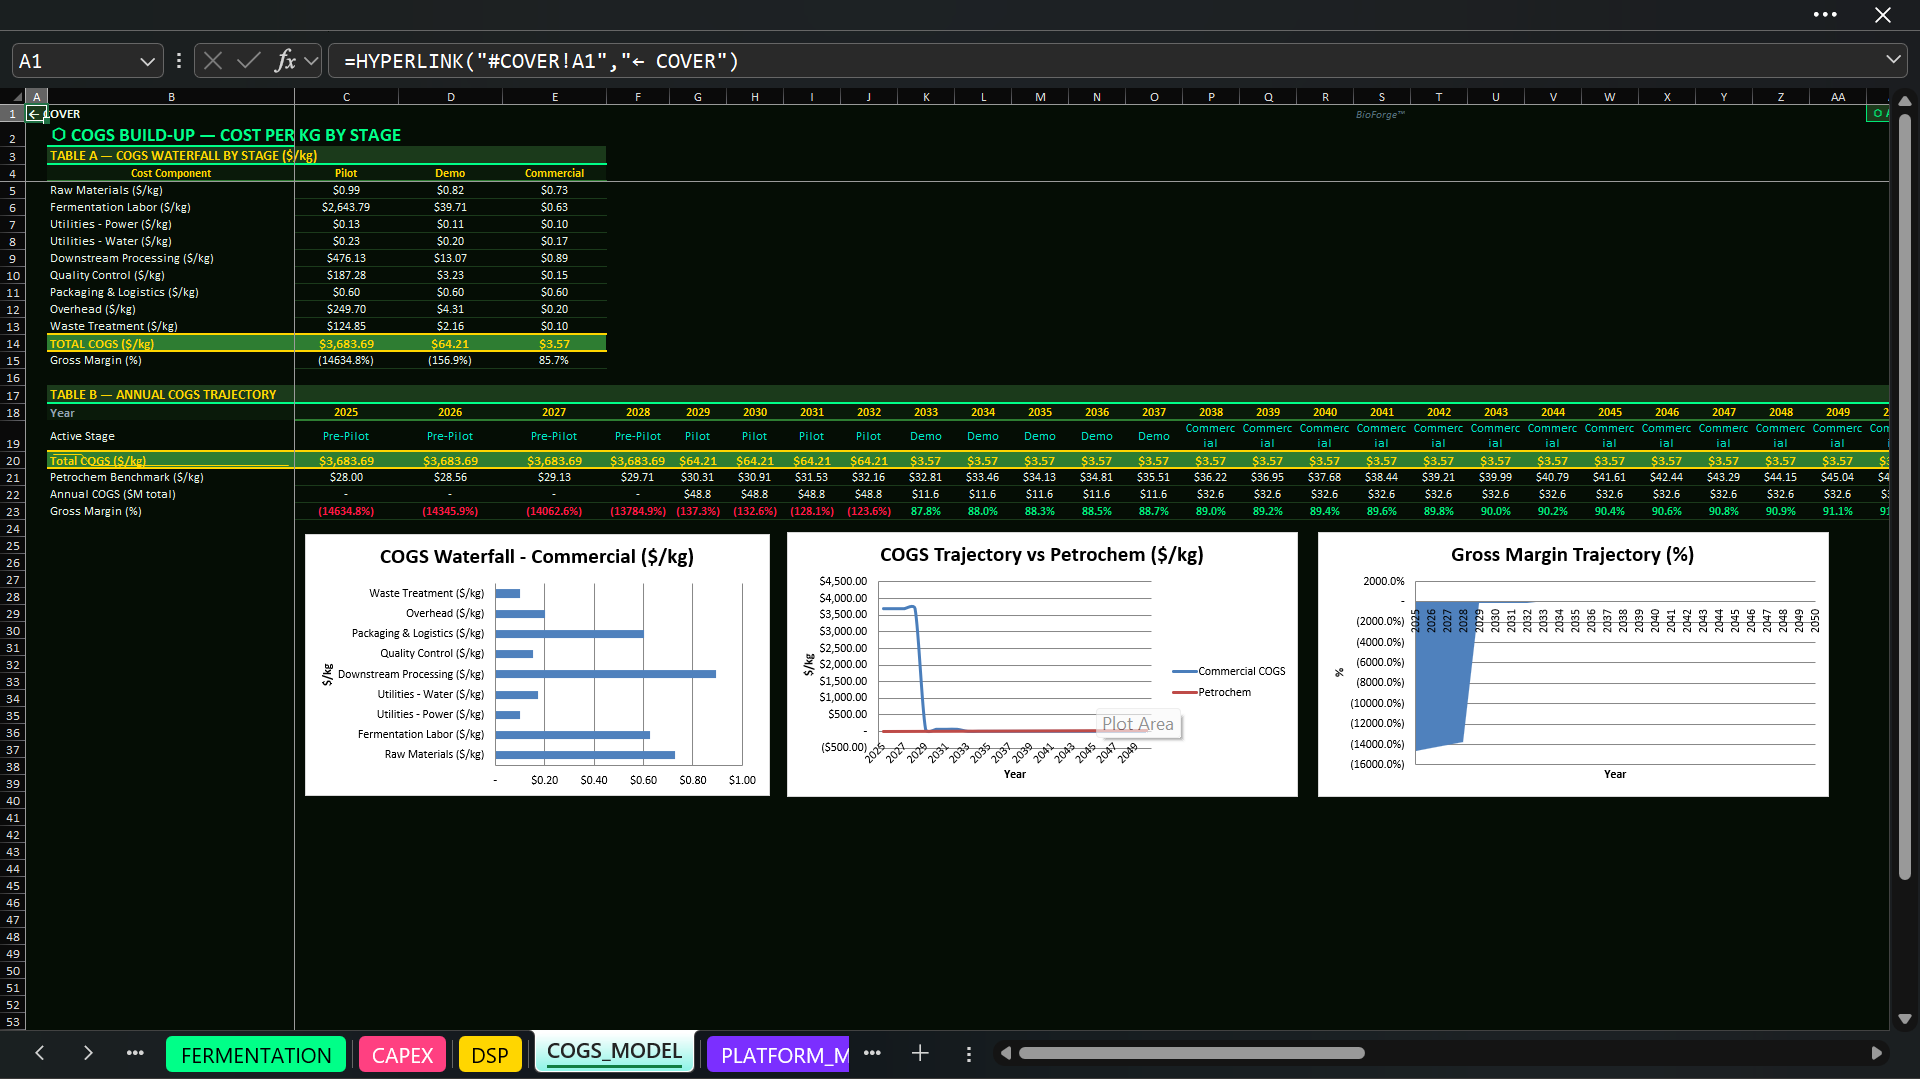Expand the Name Box dropdown
This screenshot has width=1920, height=1080.
[147, 61]
